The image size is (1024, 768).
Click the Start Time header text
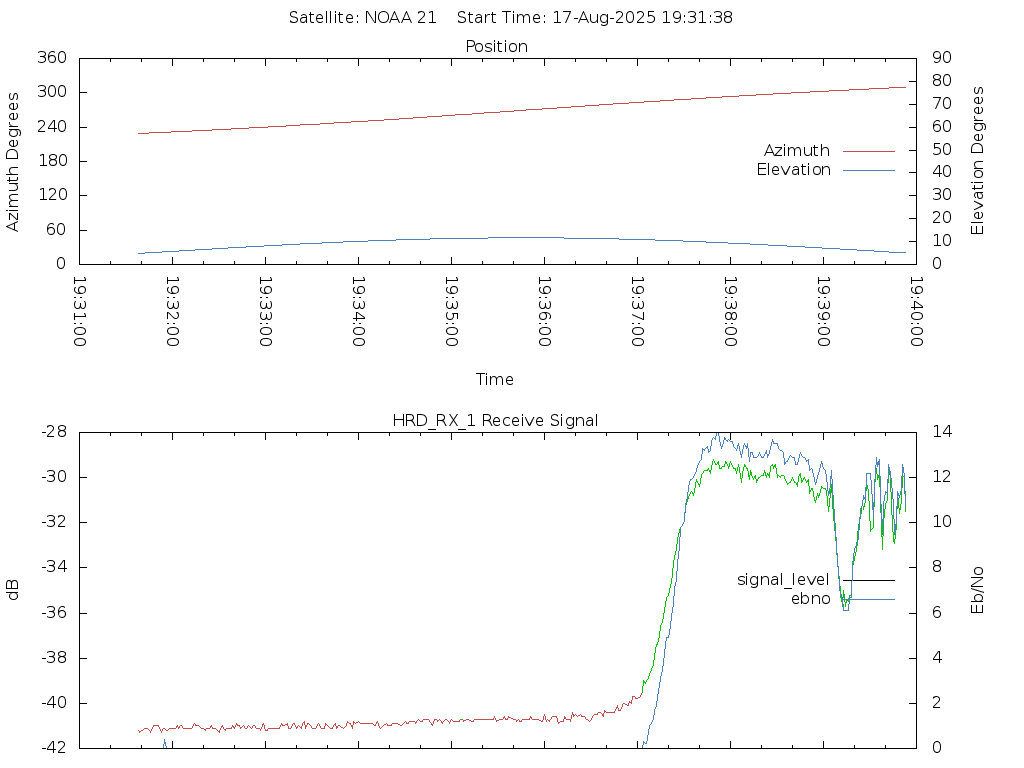point(595,18)
